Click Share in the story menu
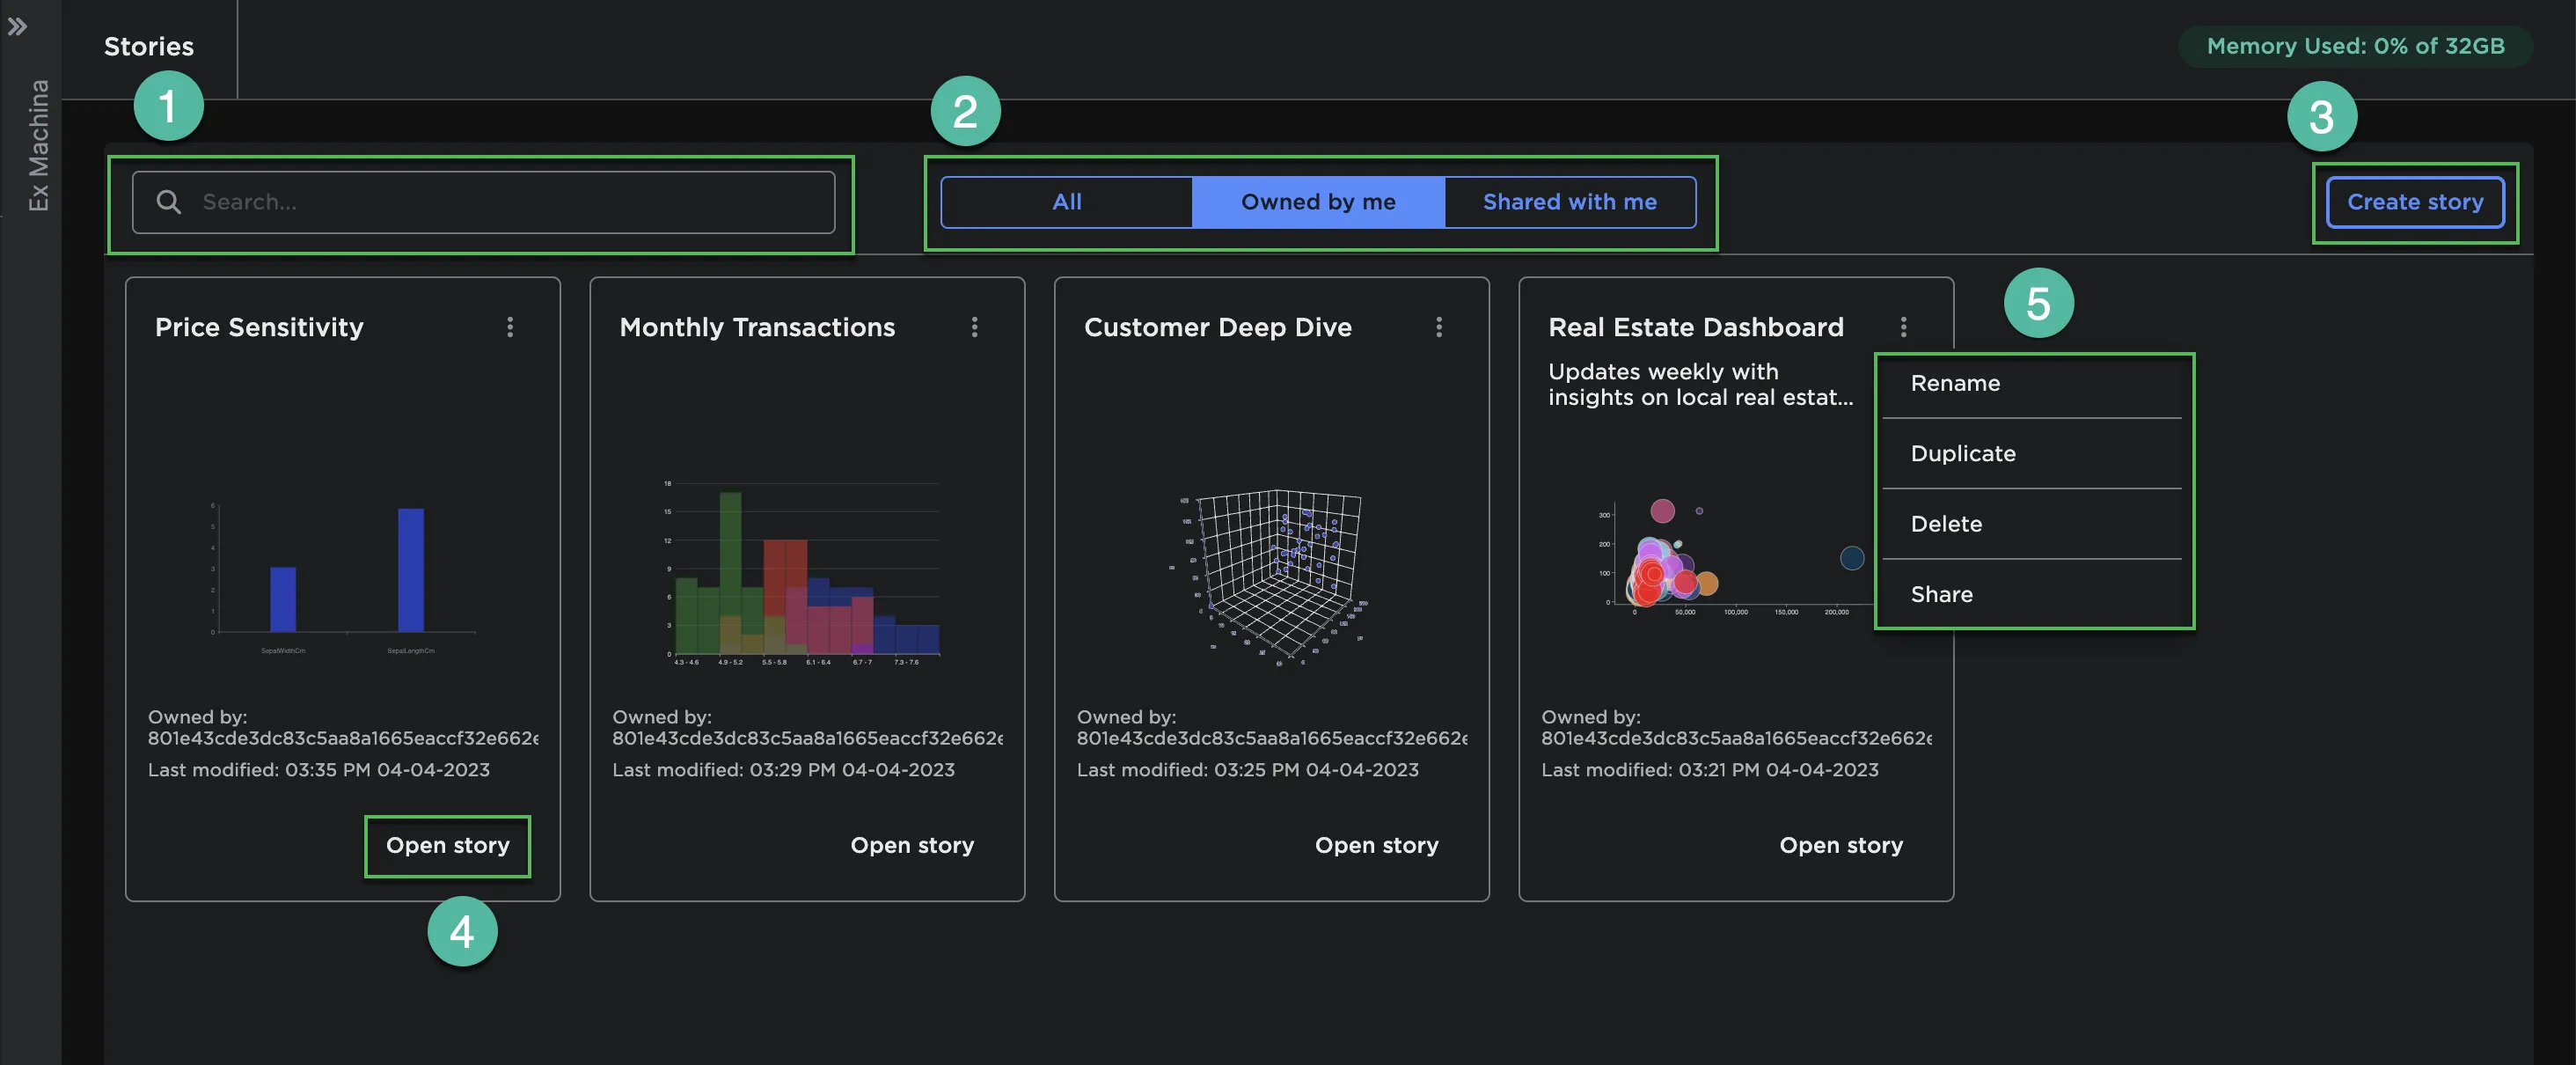 [x=1941, y=594]
